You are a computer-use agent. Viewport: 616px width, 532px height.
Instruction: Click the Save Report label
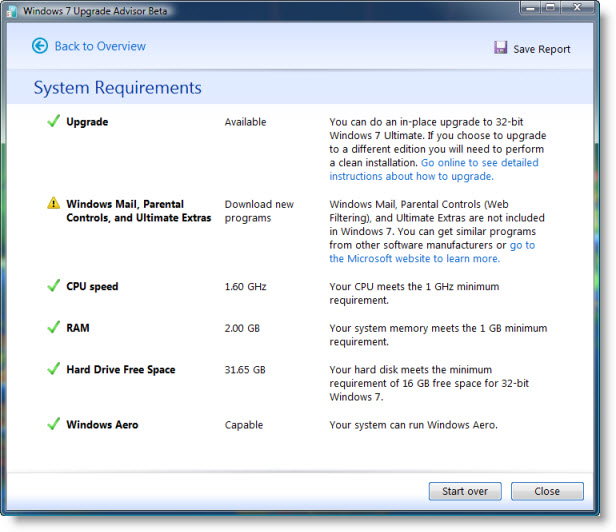coord(541,49)
